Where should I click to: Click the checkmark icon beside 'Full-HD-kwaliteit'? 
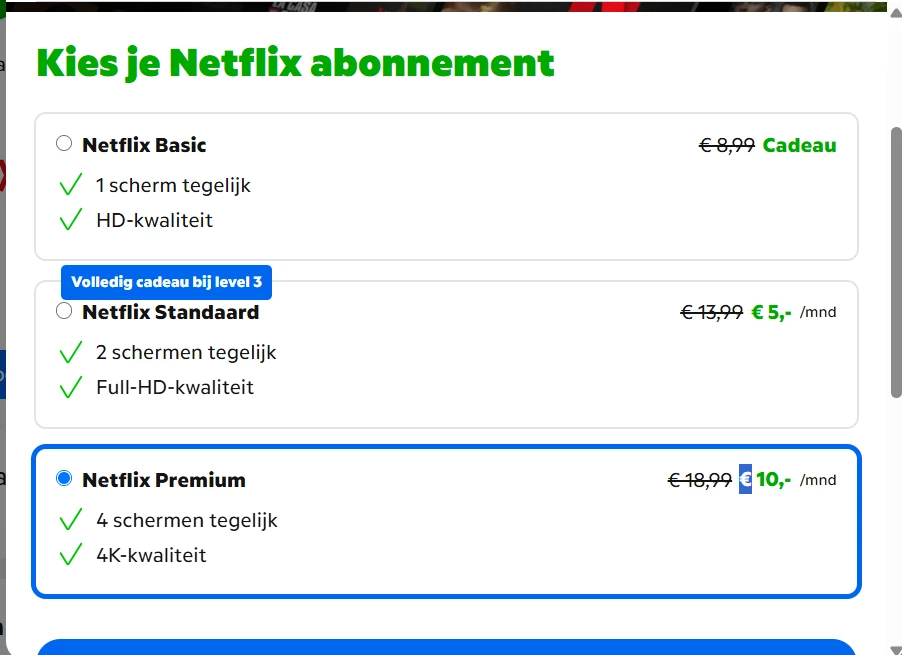click(70, 387)
